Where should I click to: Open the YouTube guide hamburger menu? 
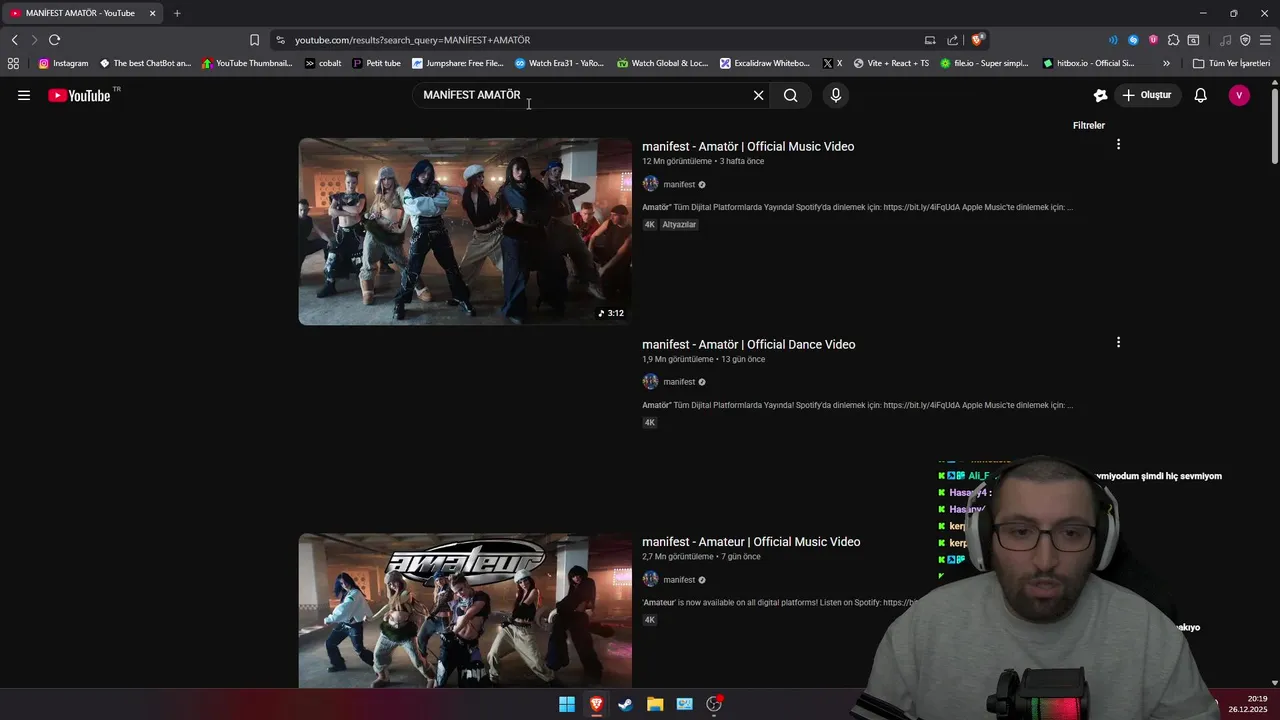[24, 95]
